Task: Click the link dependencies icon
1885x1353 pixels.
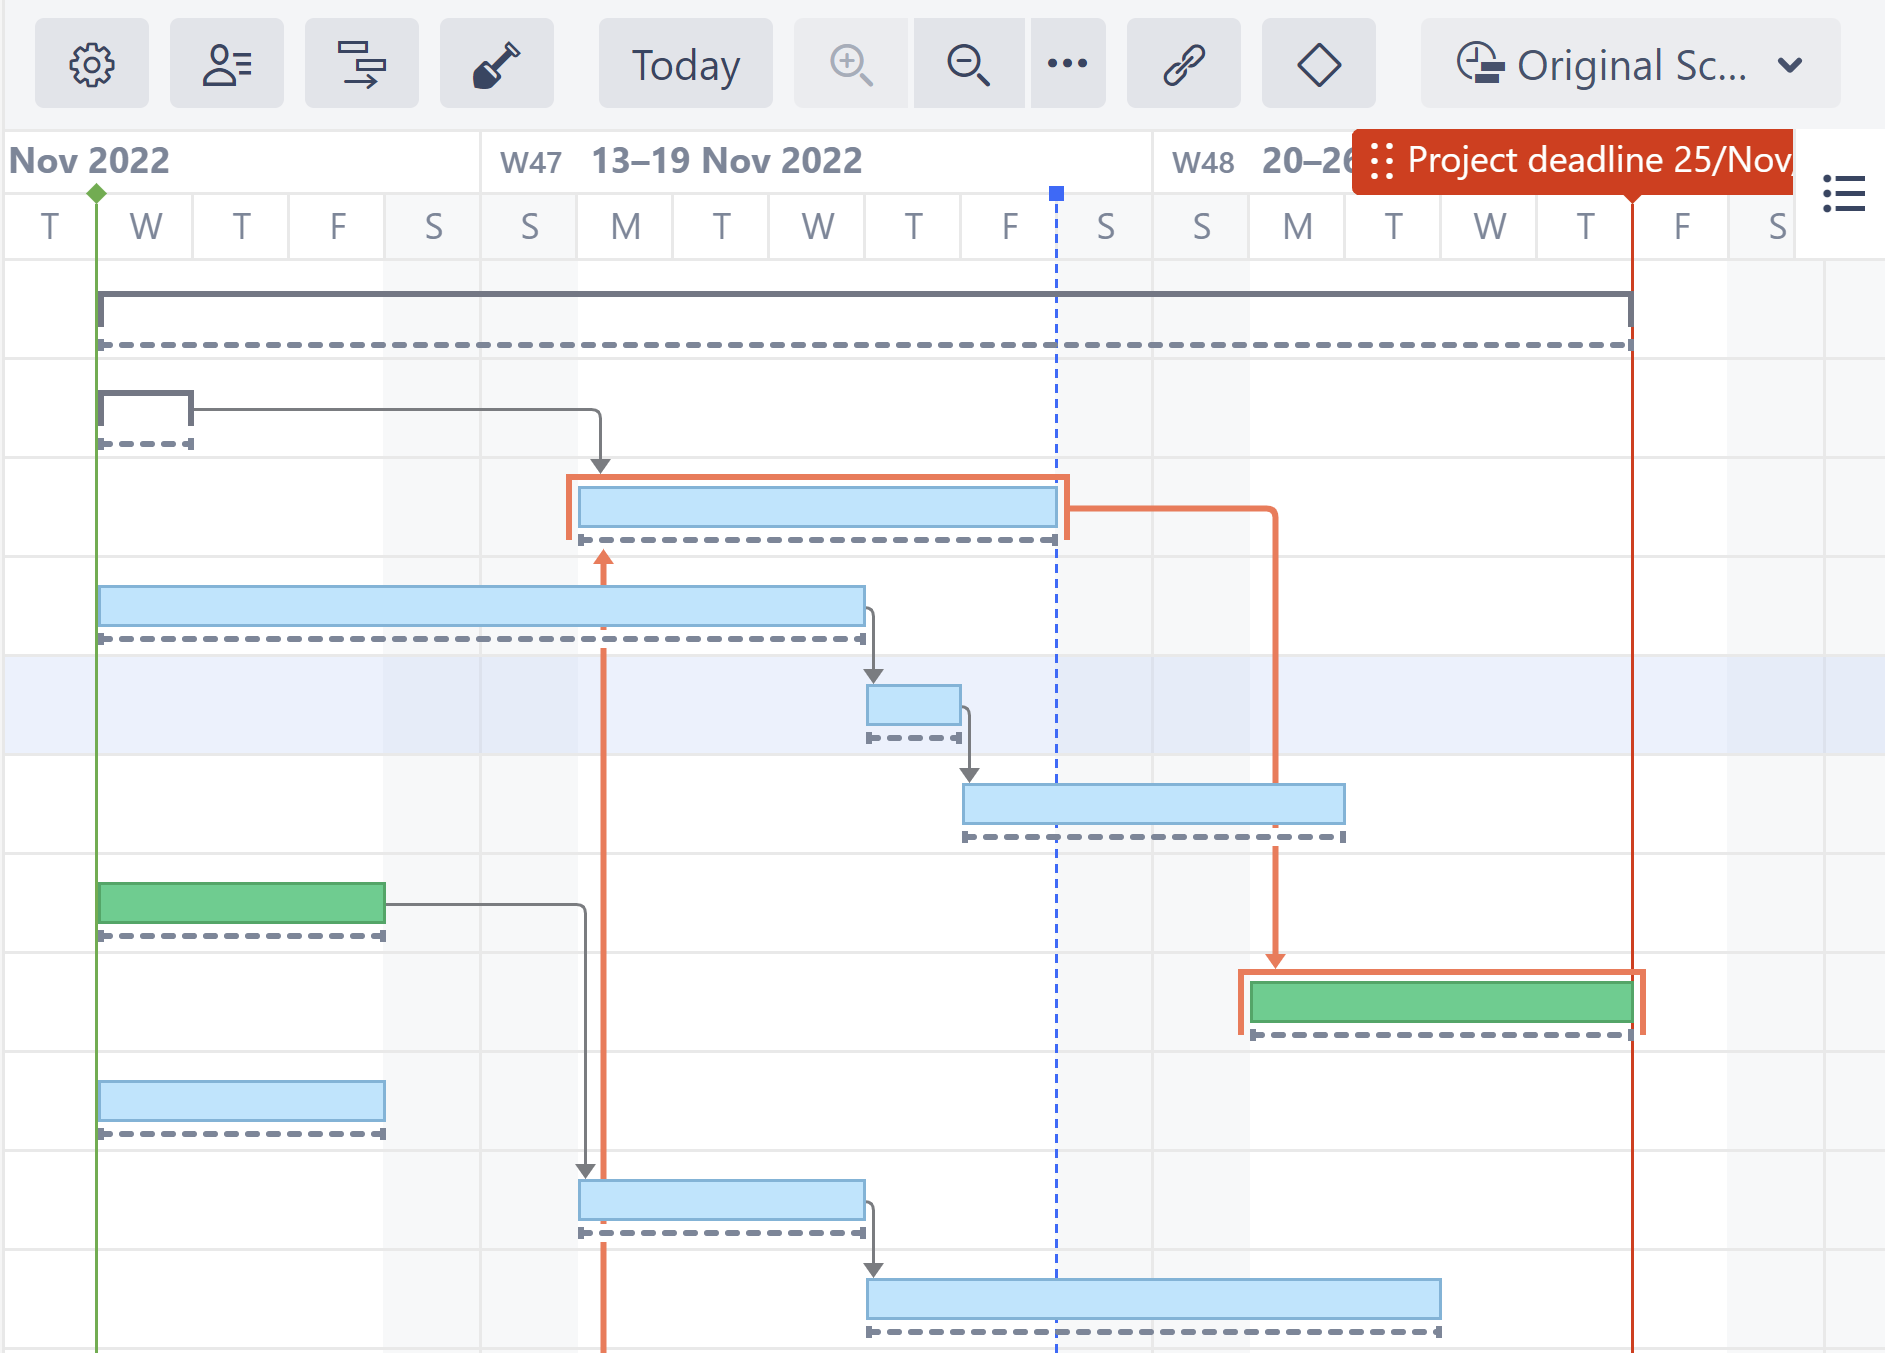Action: point(1183,64)
